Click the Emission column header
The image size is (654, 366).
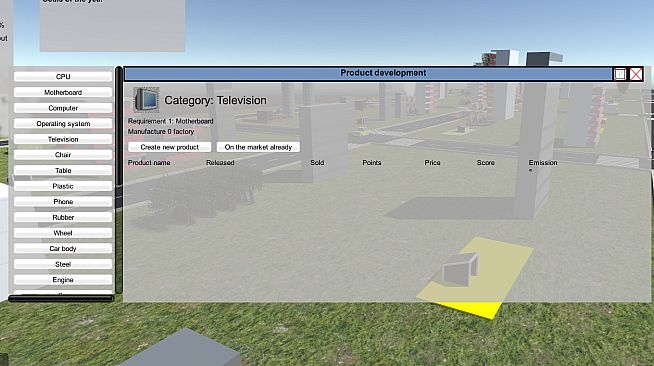(543, 163)
